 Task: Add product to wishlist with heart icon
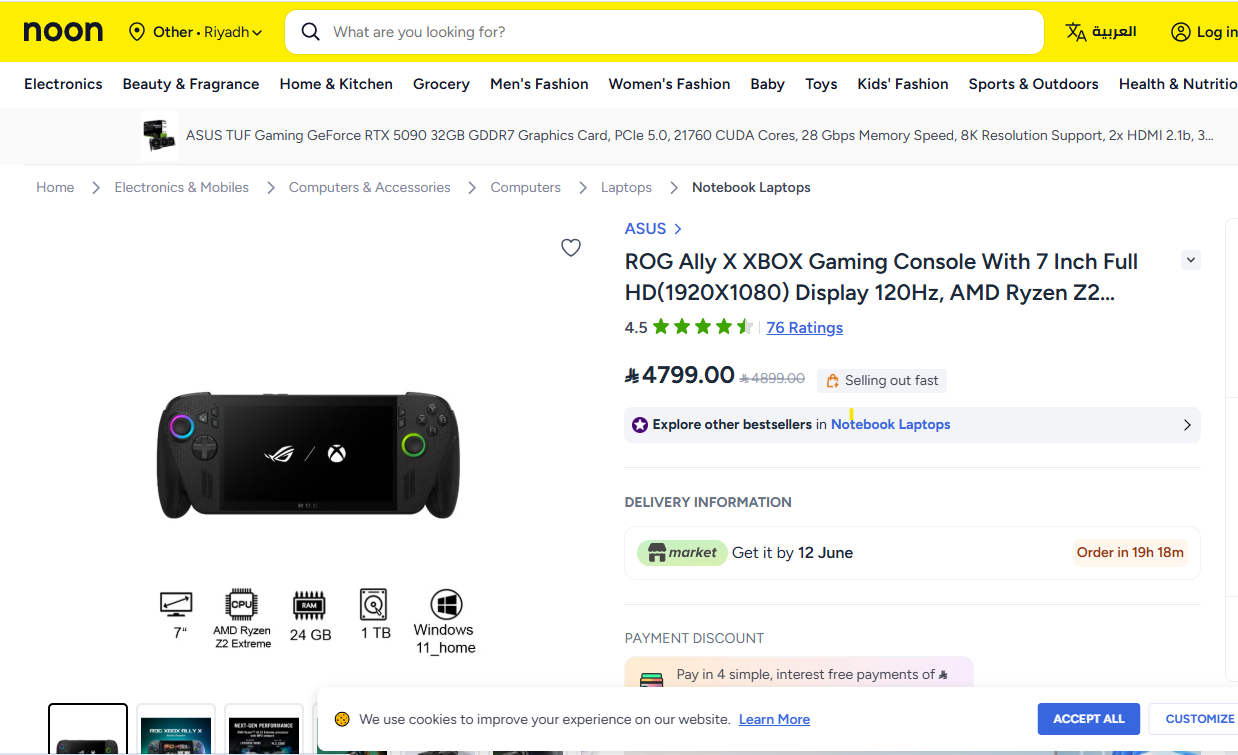(571, 248)
